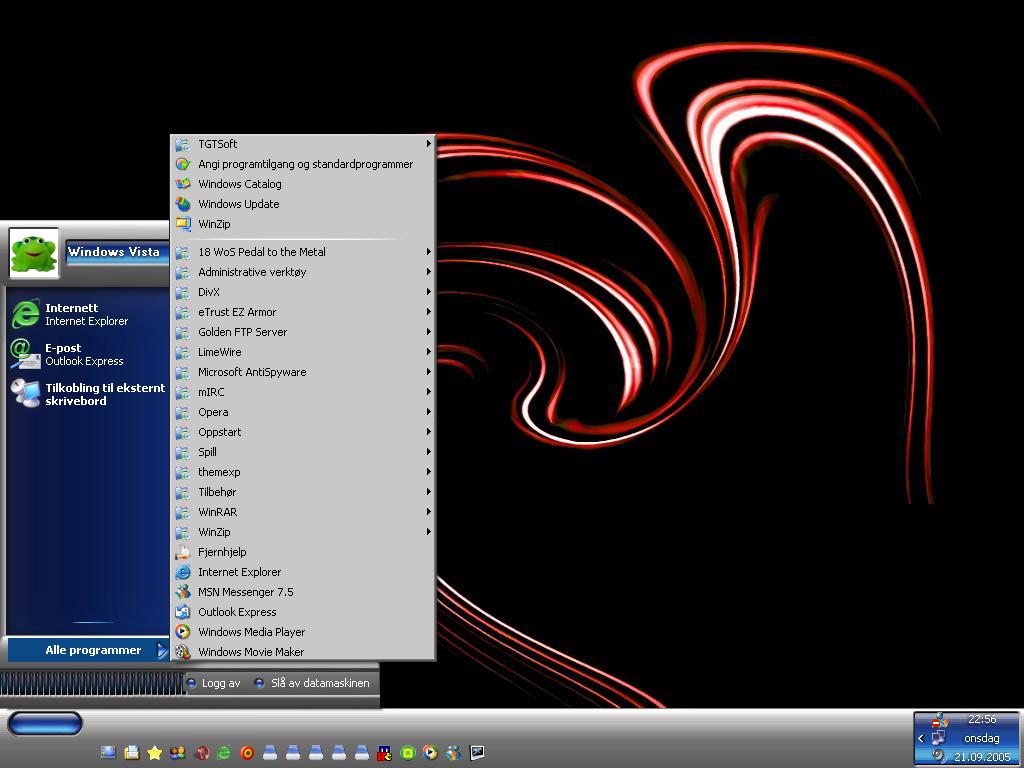Viewport: 1024px width, 768px height.
Task: Click the Logg av button
Action: 214,683
